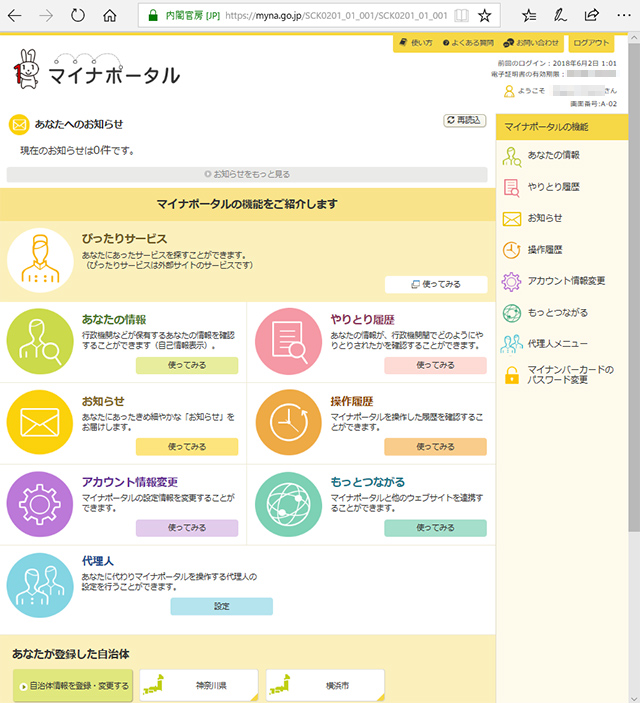The height and width of the screenshot is (703, 640).
Task: Click green 使ってみる under あなたの情報
Action: [187, 365]
